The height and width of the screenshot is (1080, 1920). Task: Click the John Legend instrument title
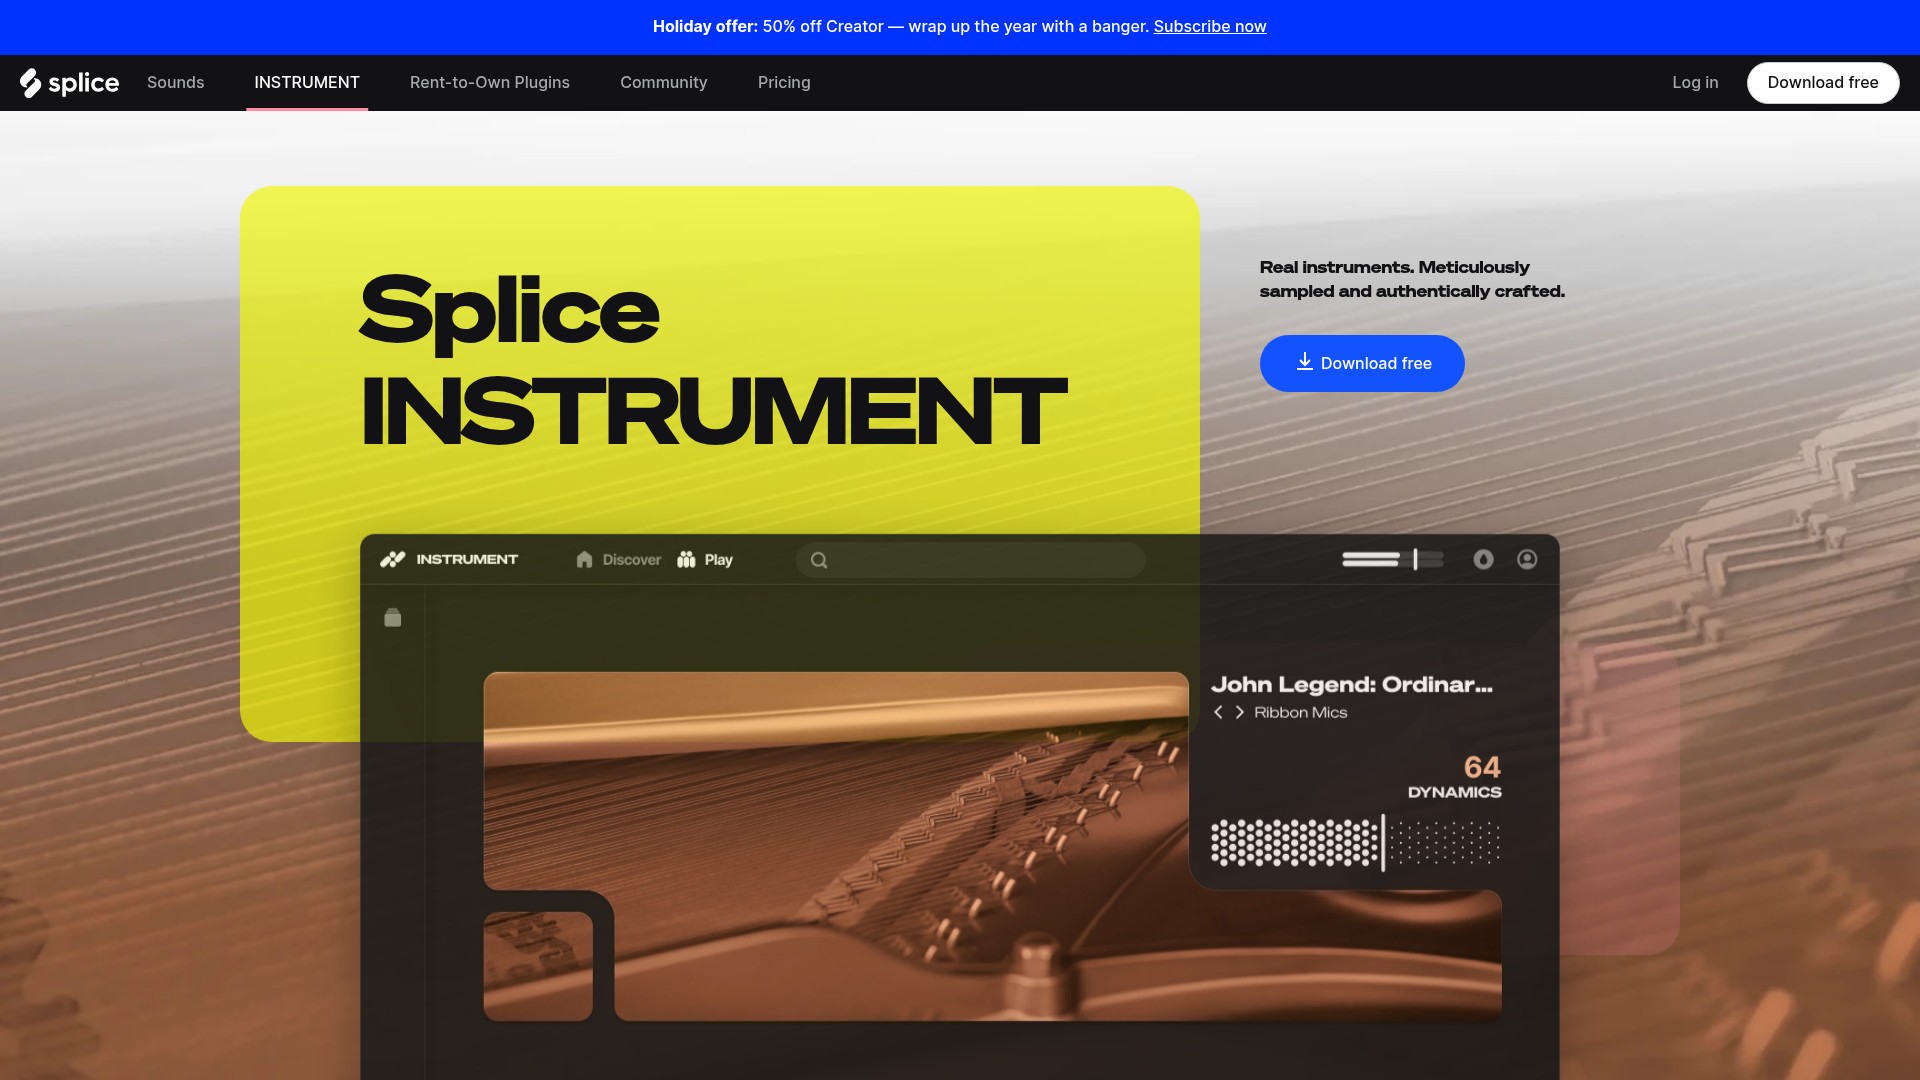tap(1352, 684)
